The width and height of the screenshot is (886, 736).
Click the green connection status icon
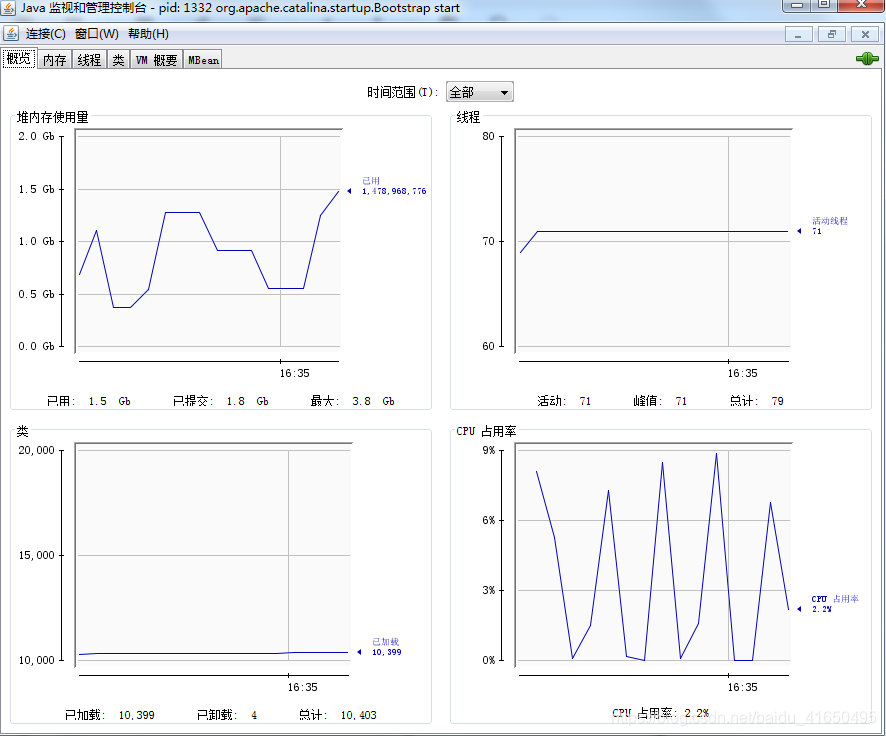click(x=866, y=58)
